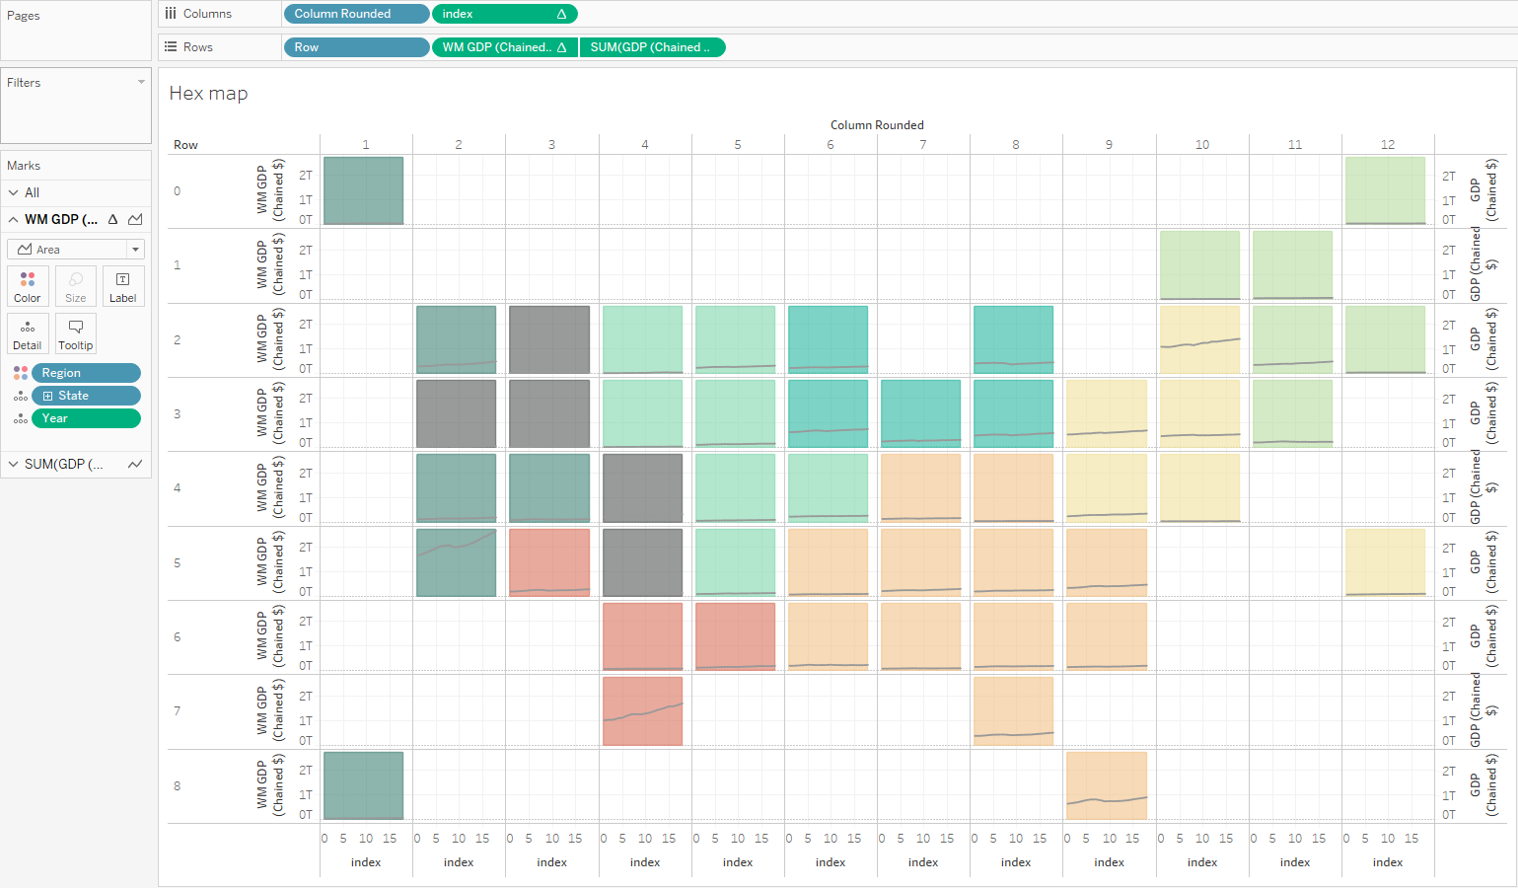Click the detail icon beside Year pill

tap(20, 419)
